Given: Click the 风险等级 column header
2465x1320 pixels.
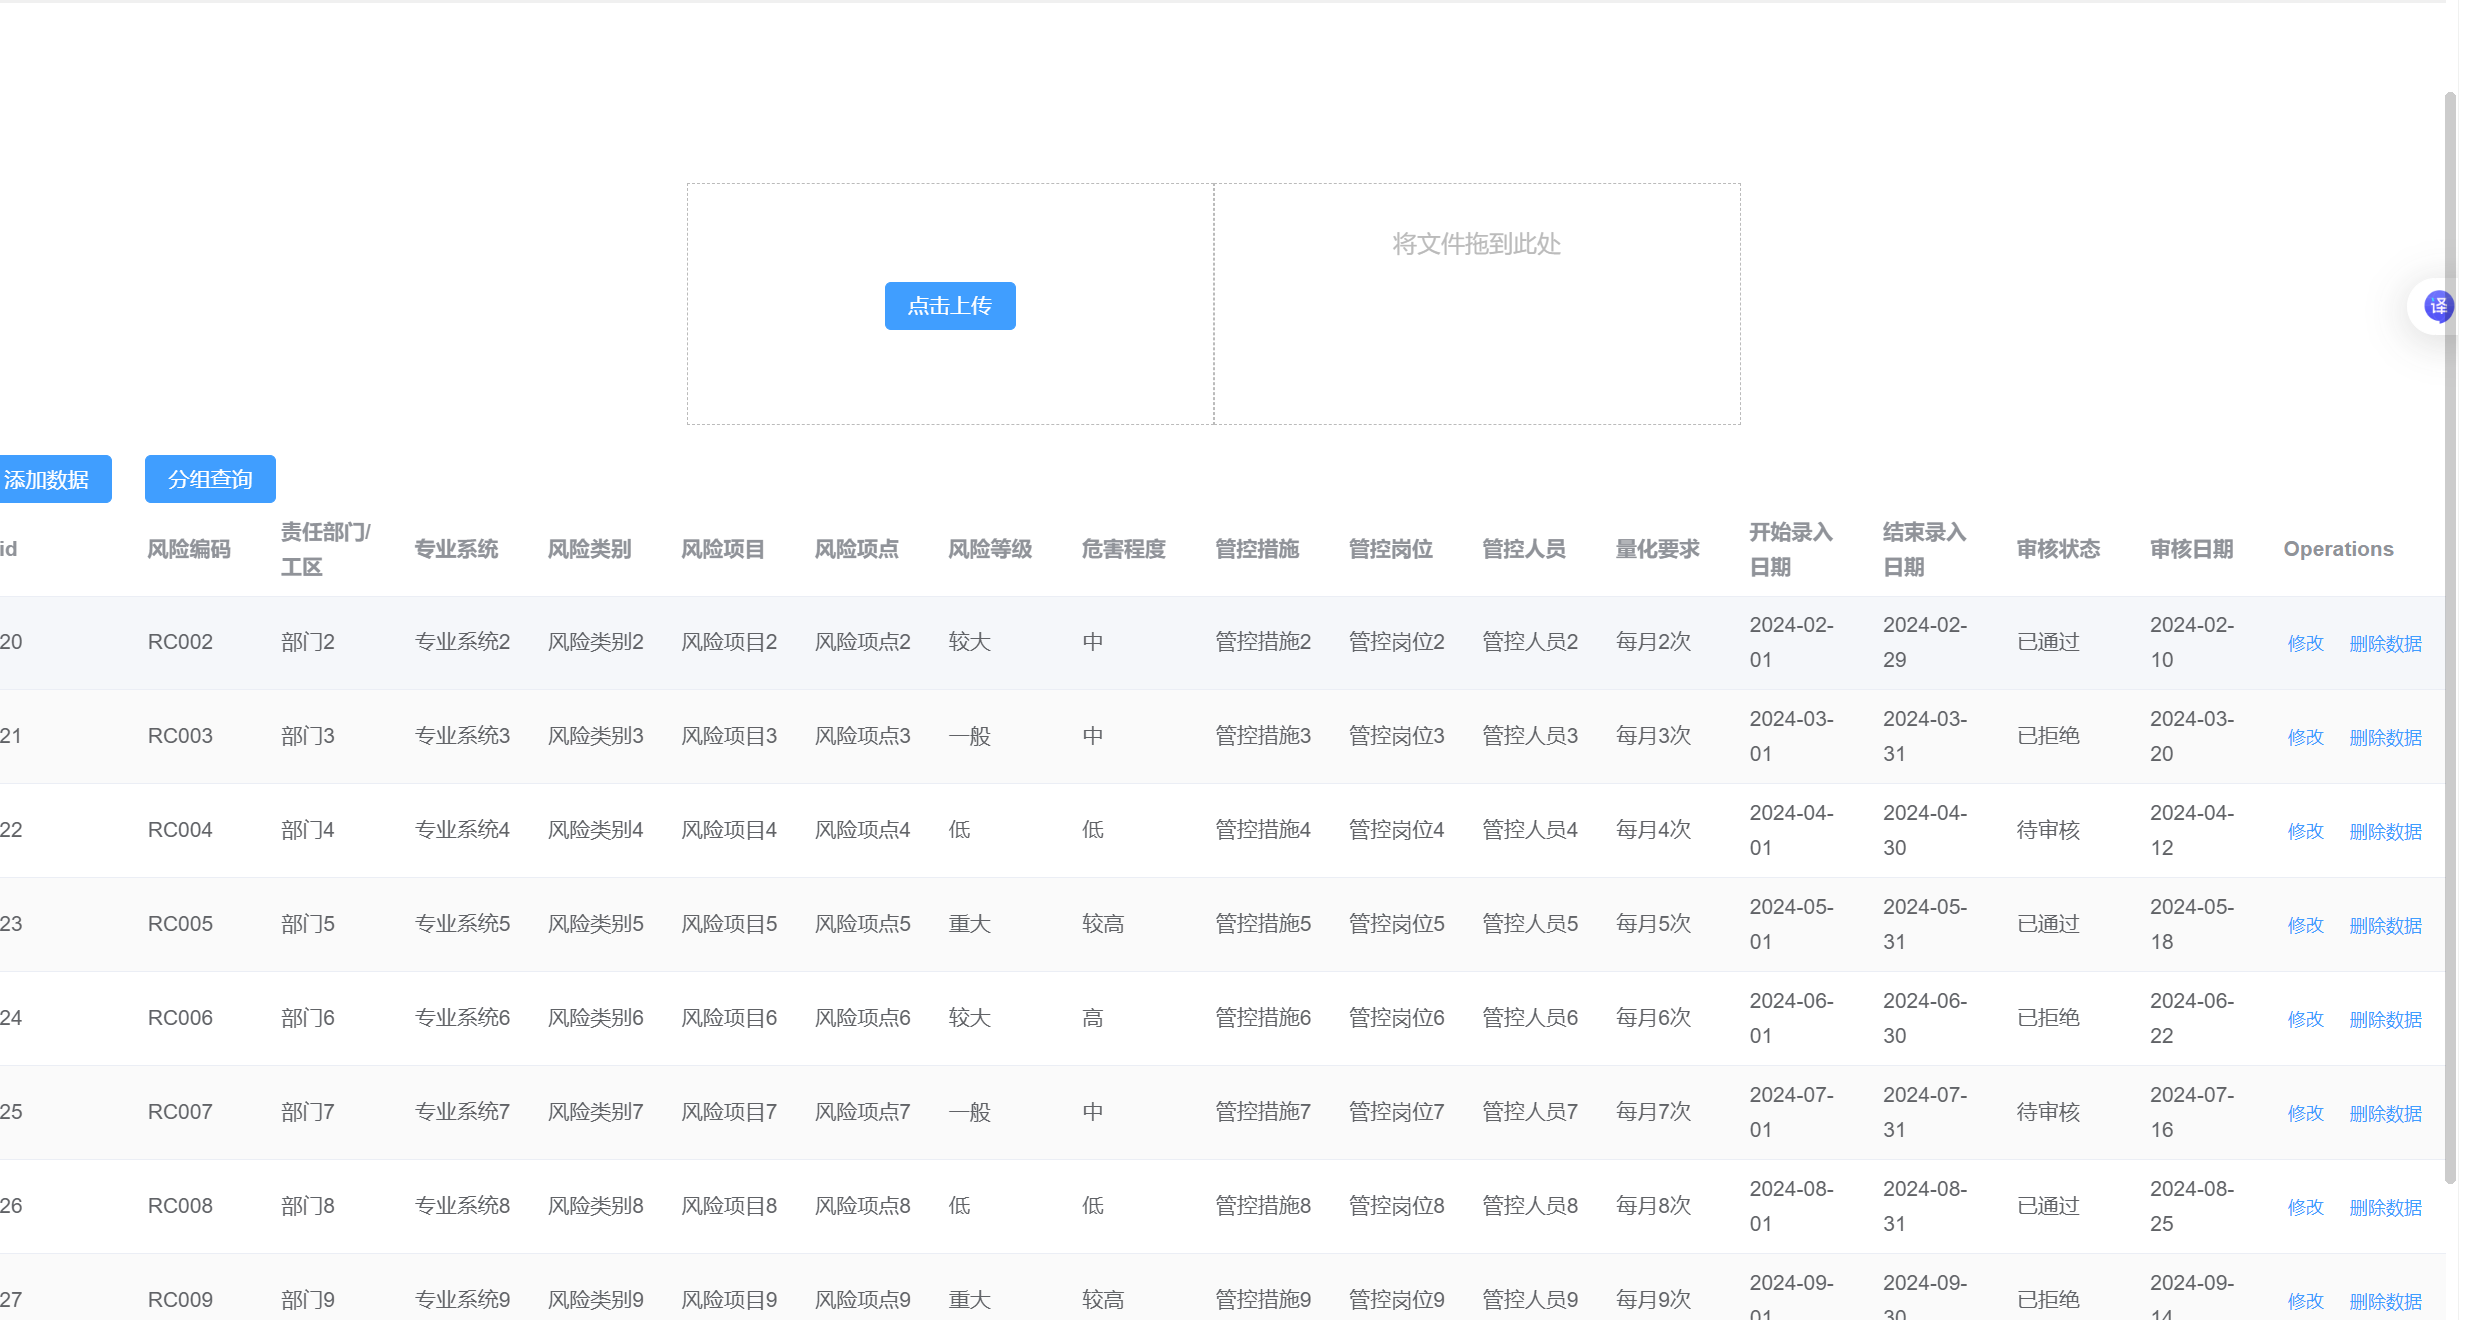Looking at the screenshot, I should 989,549.
